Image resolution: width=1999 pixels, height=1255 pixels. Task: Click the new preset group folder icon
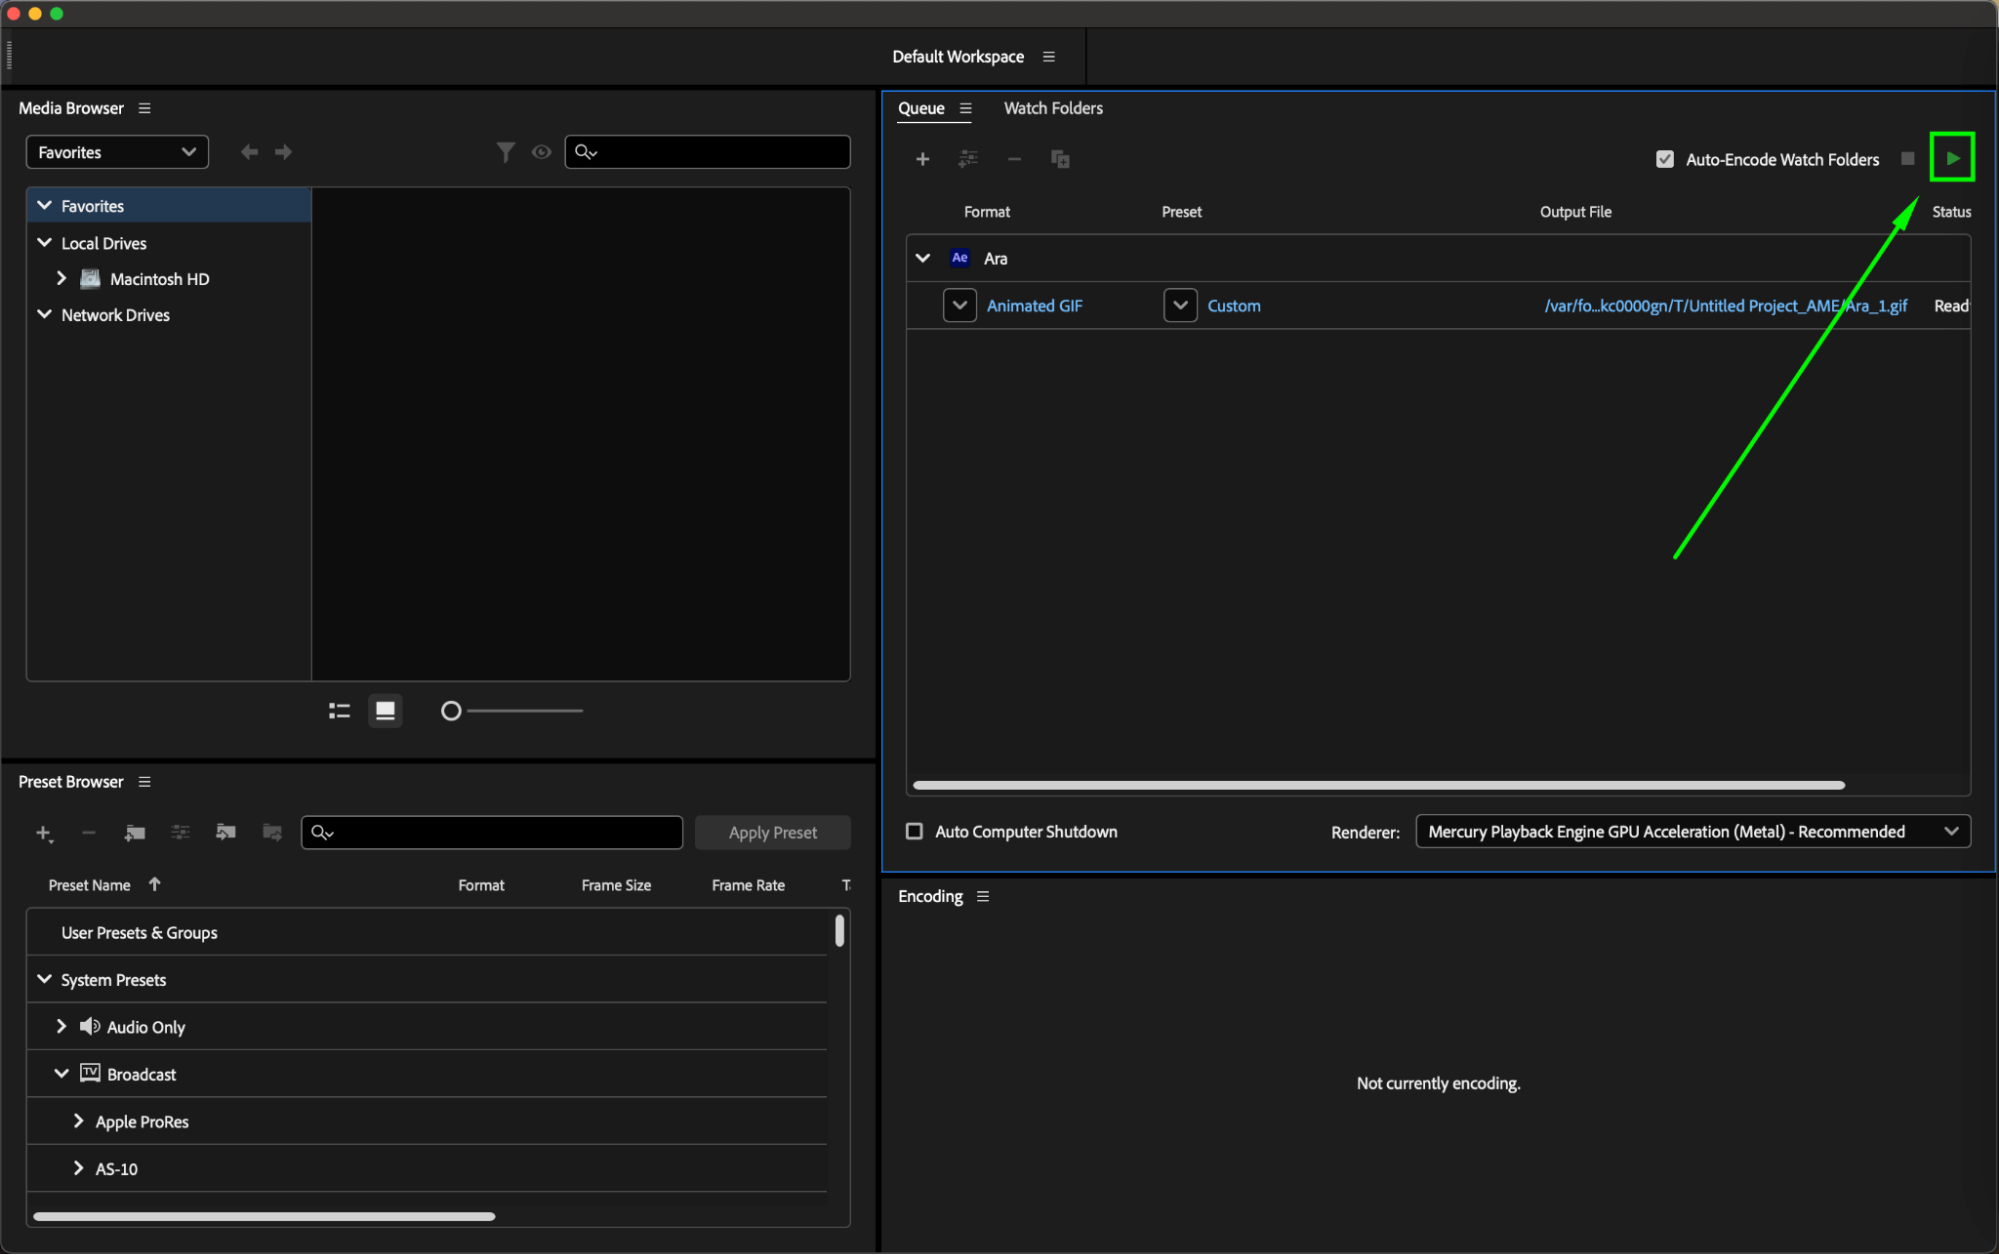coord(135,833)
